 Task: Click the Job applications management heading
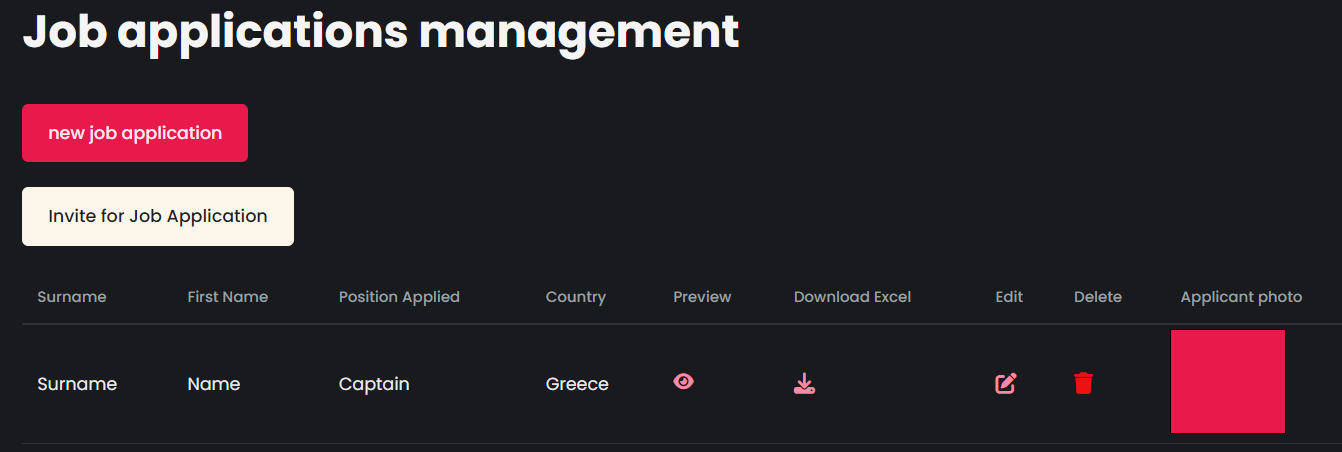click(x=381, y=32)
